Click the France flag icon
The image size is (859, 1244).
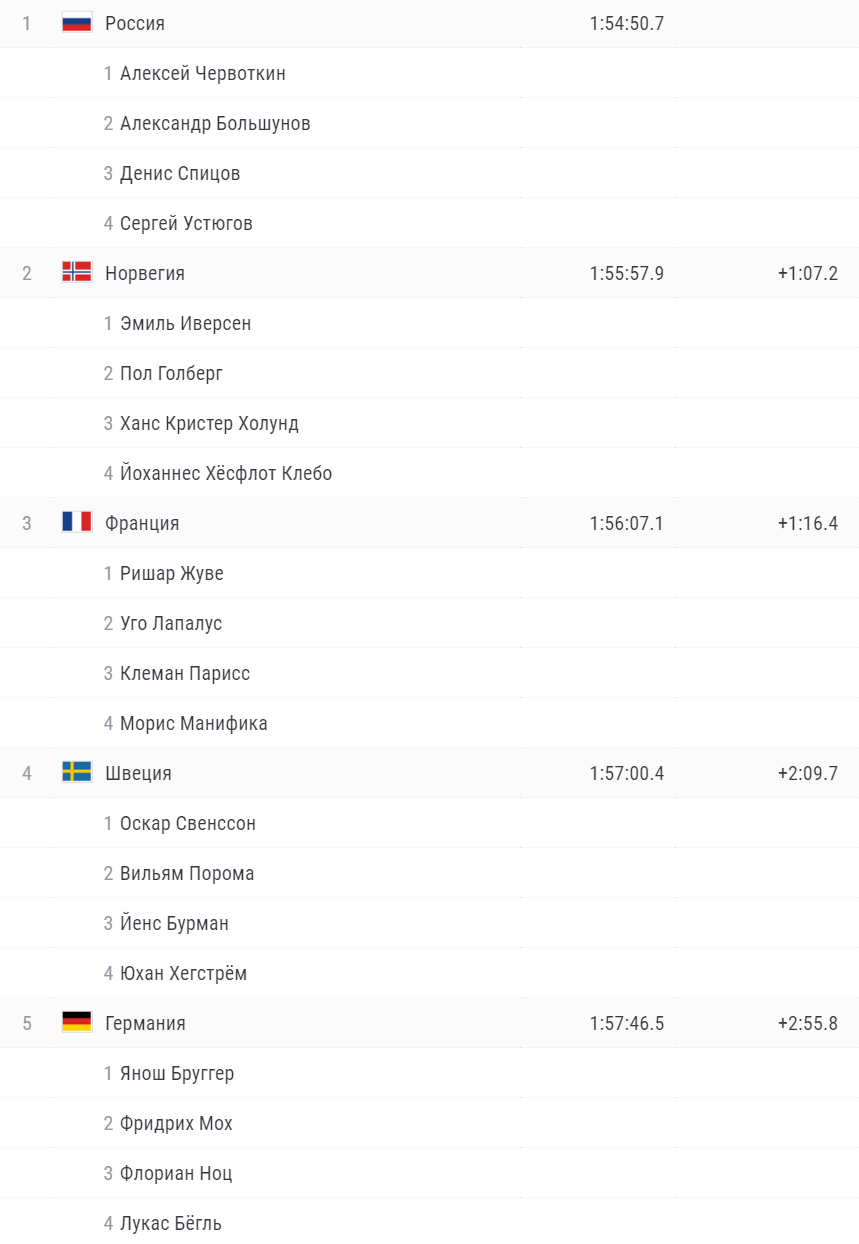77,522
